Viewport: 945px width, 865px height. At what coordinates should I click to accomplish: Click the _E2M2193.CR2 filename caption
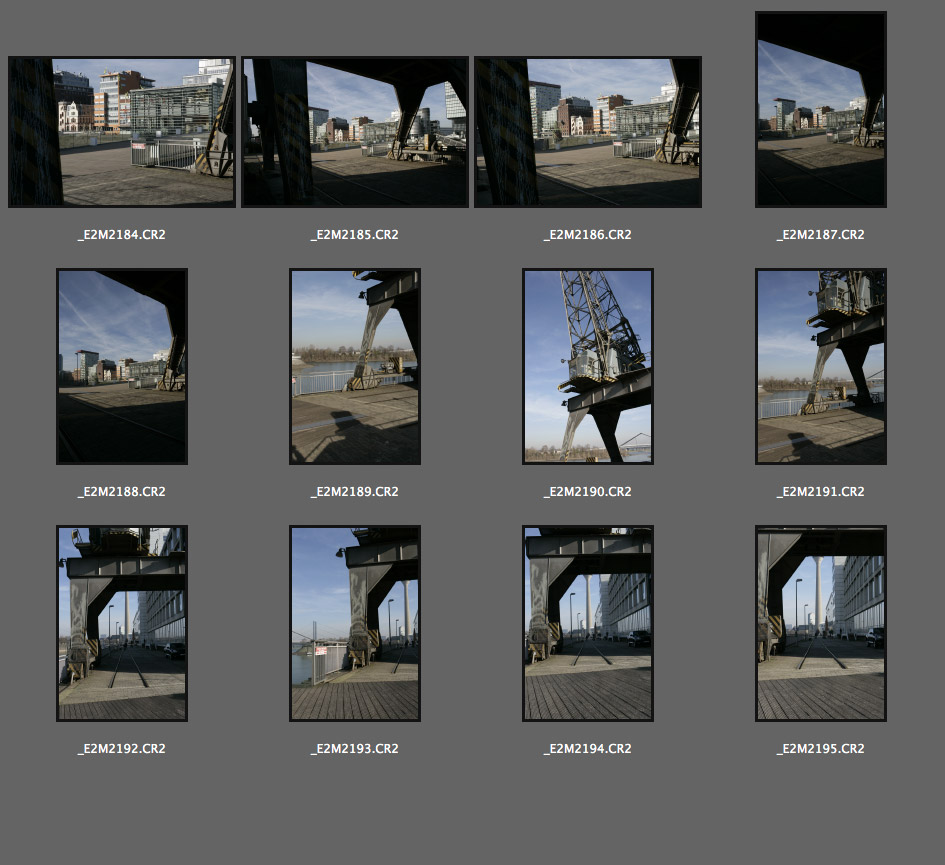[355, 749]
